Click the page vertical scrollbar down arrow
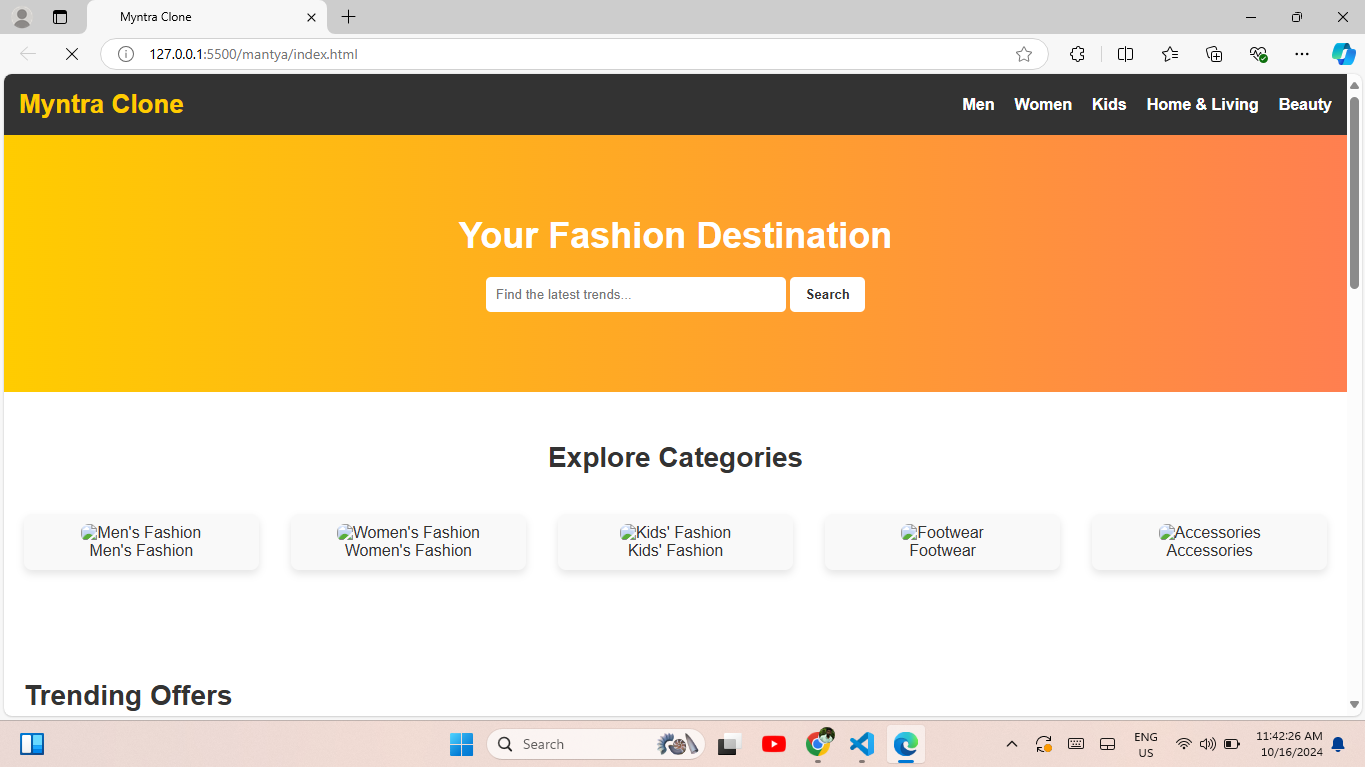 [1355, 705]
